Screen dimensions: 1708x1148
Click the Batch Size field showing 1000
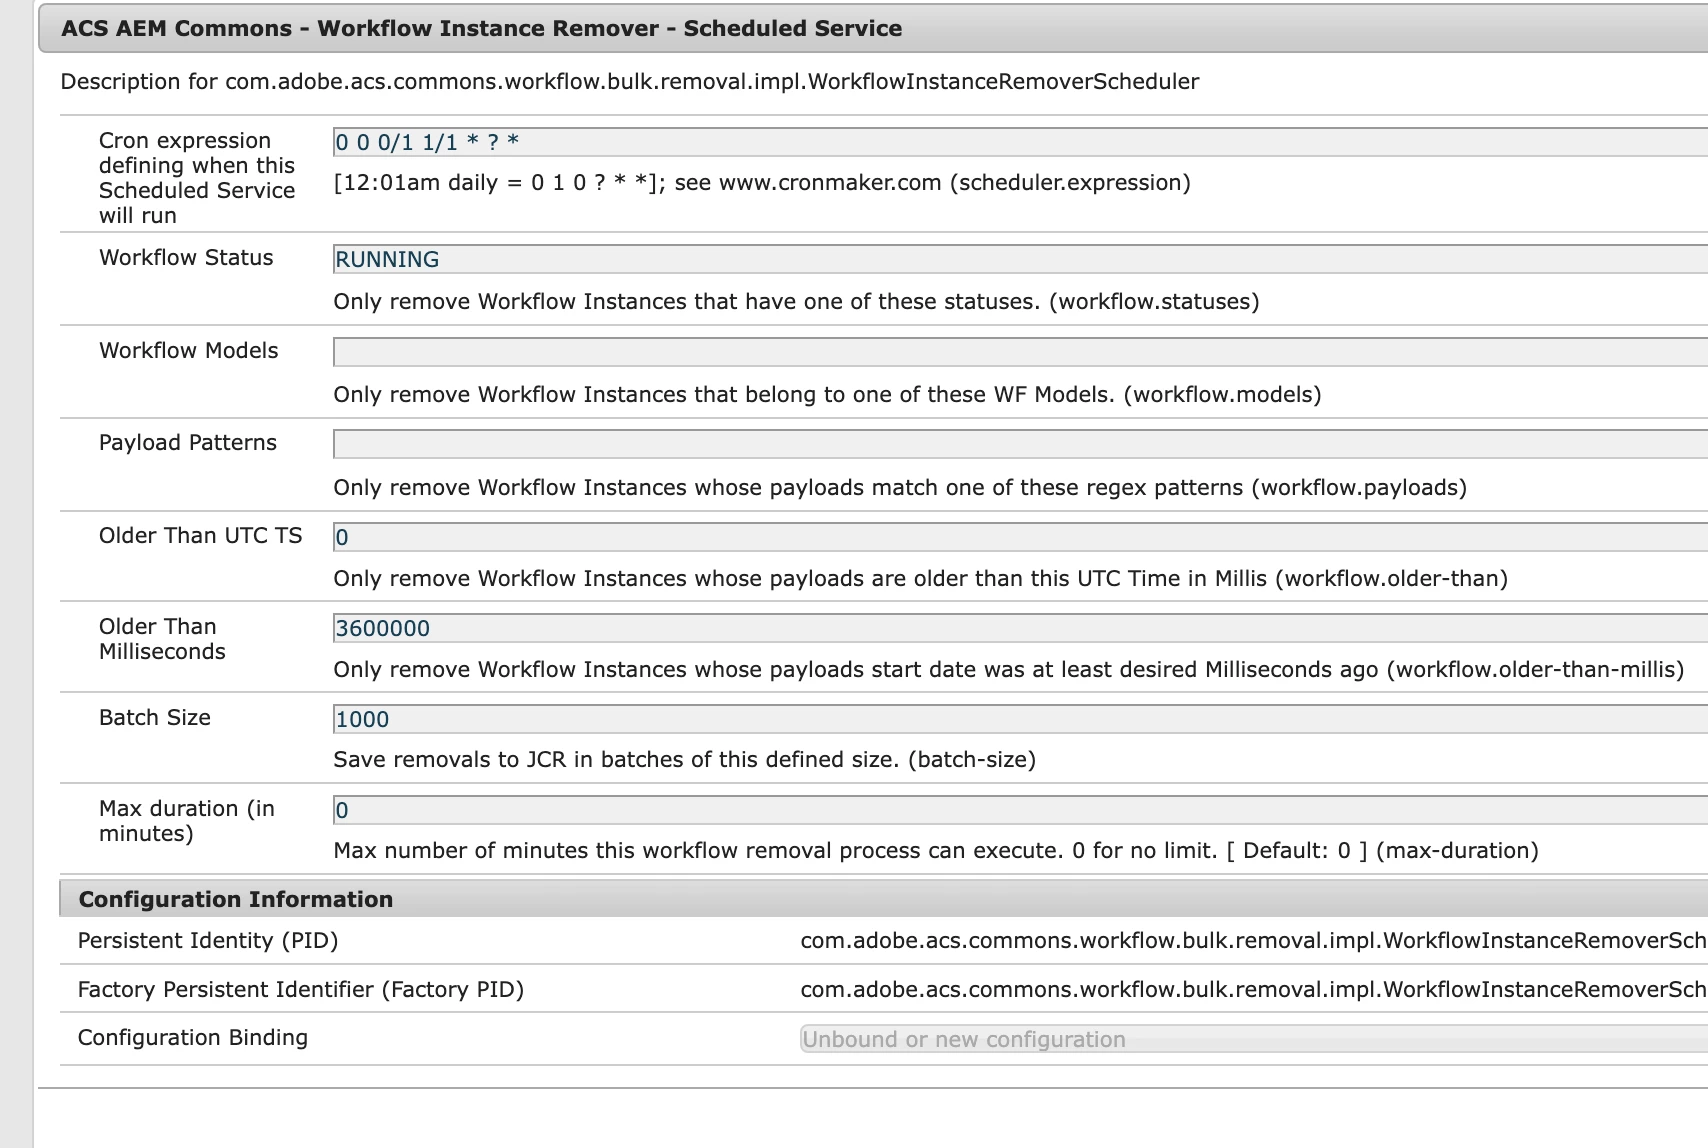[1020, 719]
